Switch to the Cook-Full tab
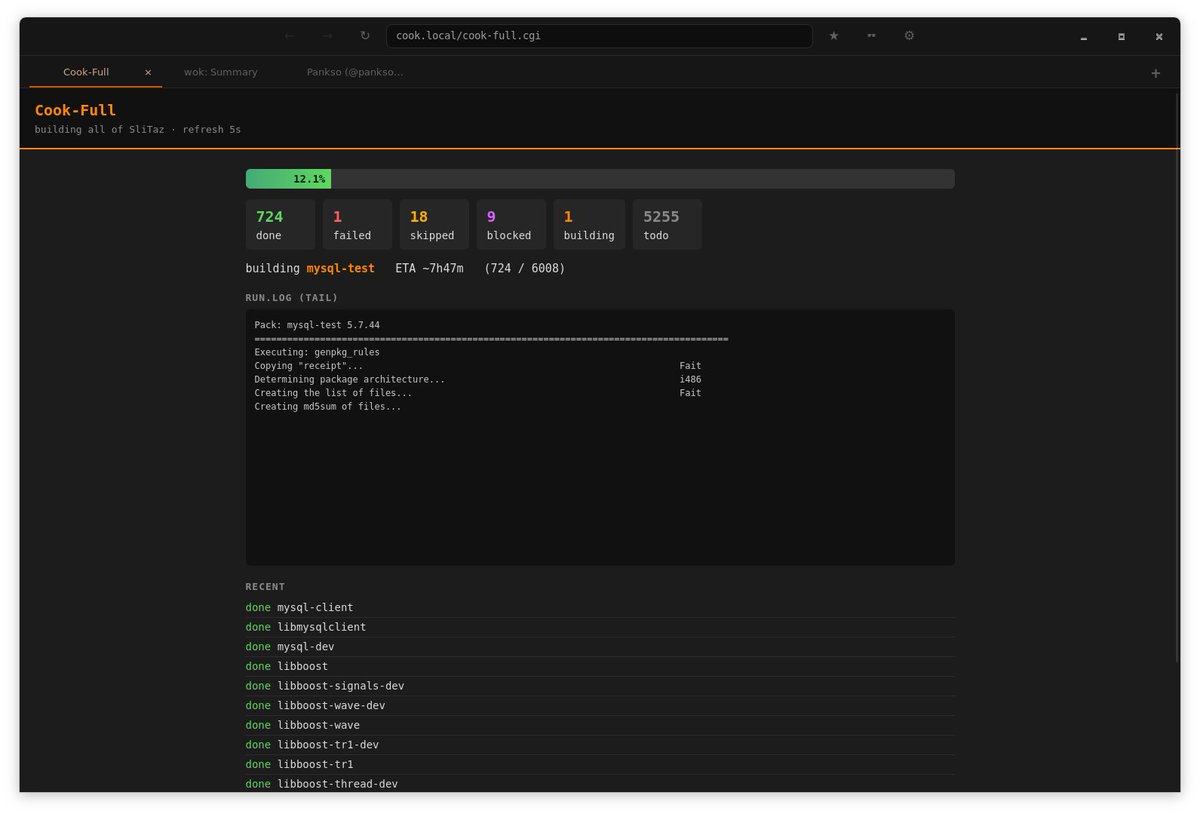The image size is (1200, 814). point(96,72)
